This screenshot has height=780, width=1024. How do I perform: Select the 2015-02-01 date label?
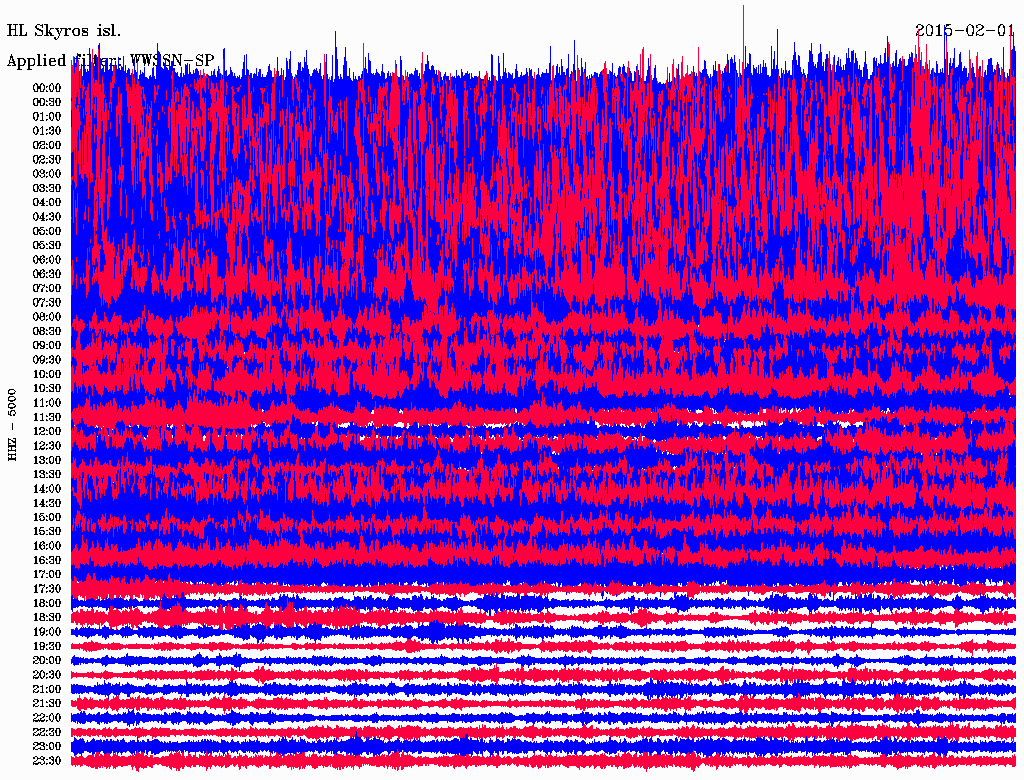pos(964,30)
